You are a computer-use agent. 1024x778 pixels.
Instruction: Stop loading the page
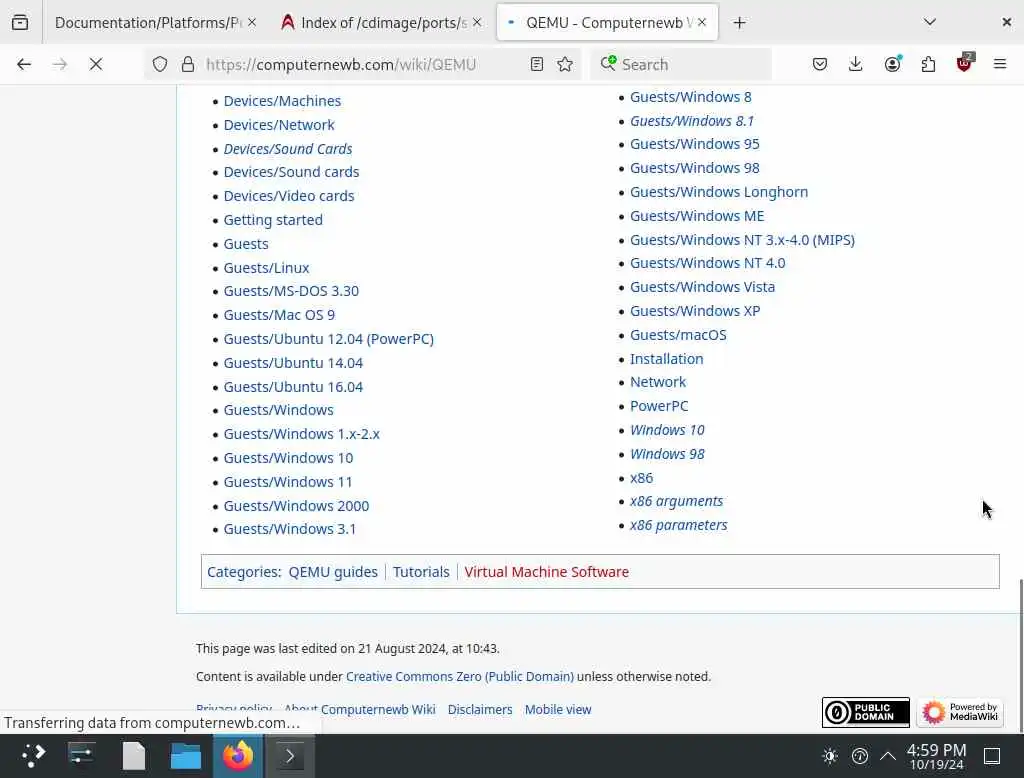[x=95, y=64]
